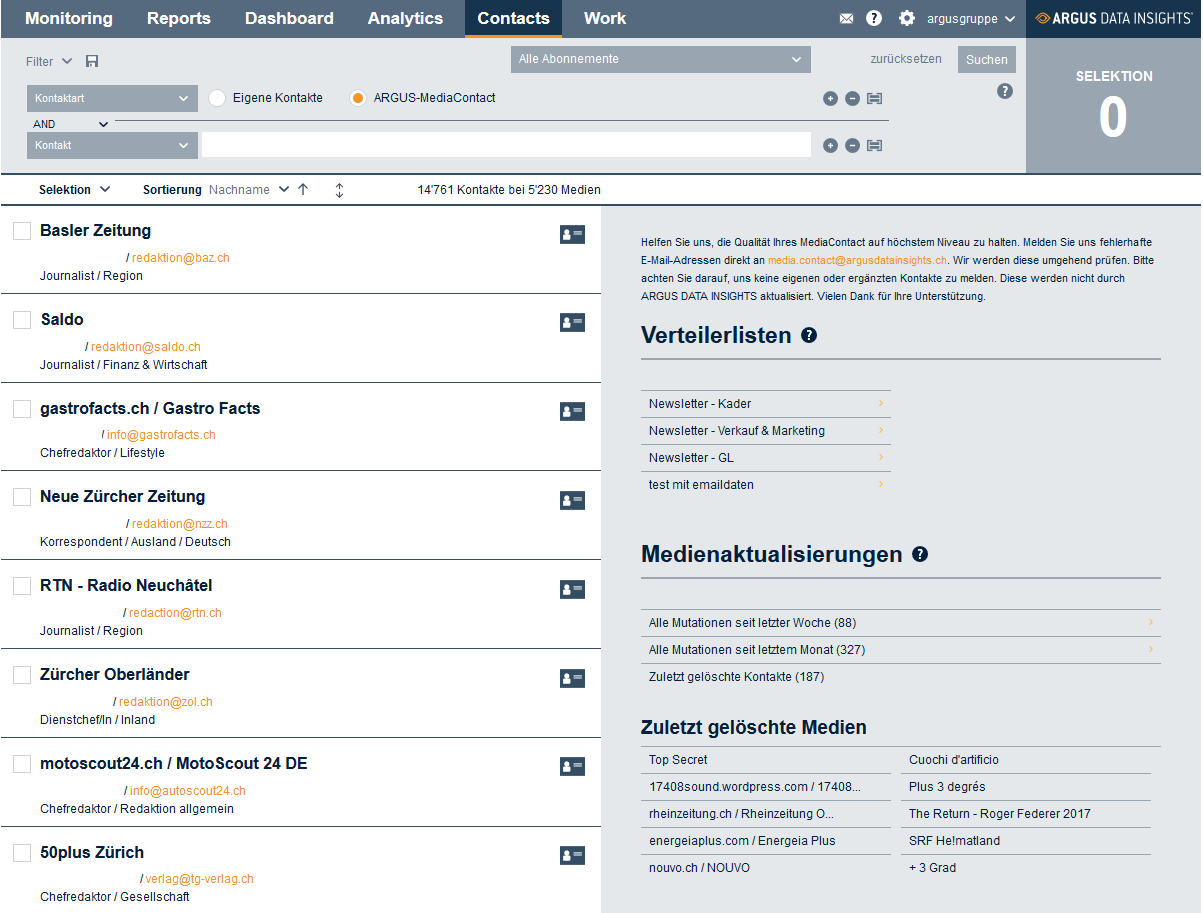Go to the Reports tab
The image size is (1203, 913).
click(x=179, y=18)
